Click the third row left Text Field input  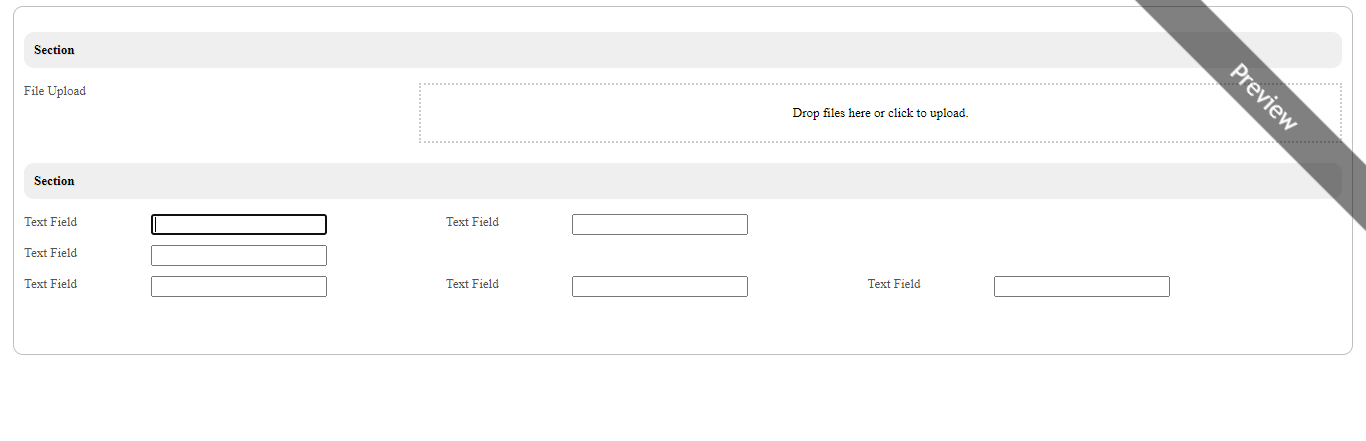[x=239, y=287]
